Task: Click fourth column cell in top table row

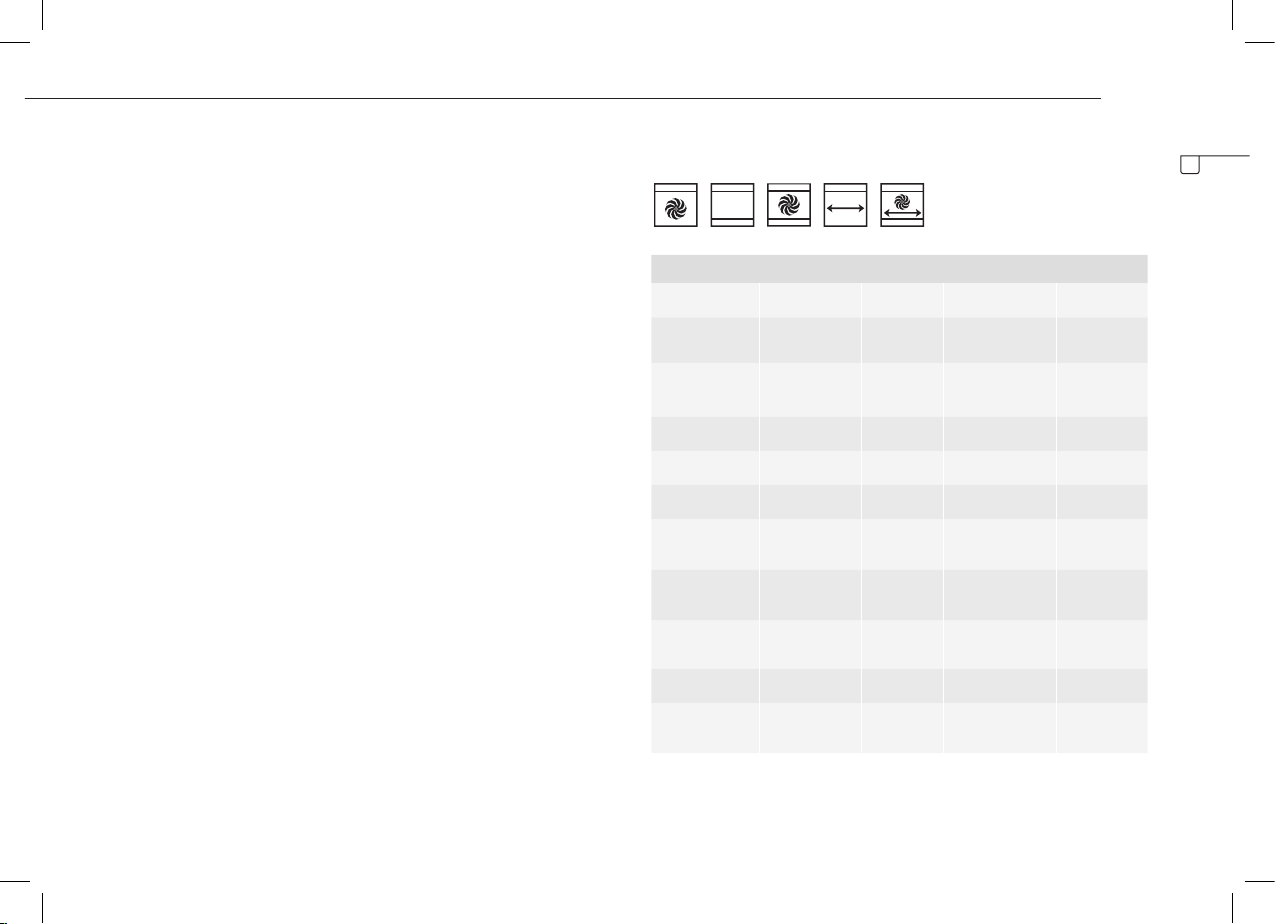Action: [x=999, y=299]
